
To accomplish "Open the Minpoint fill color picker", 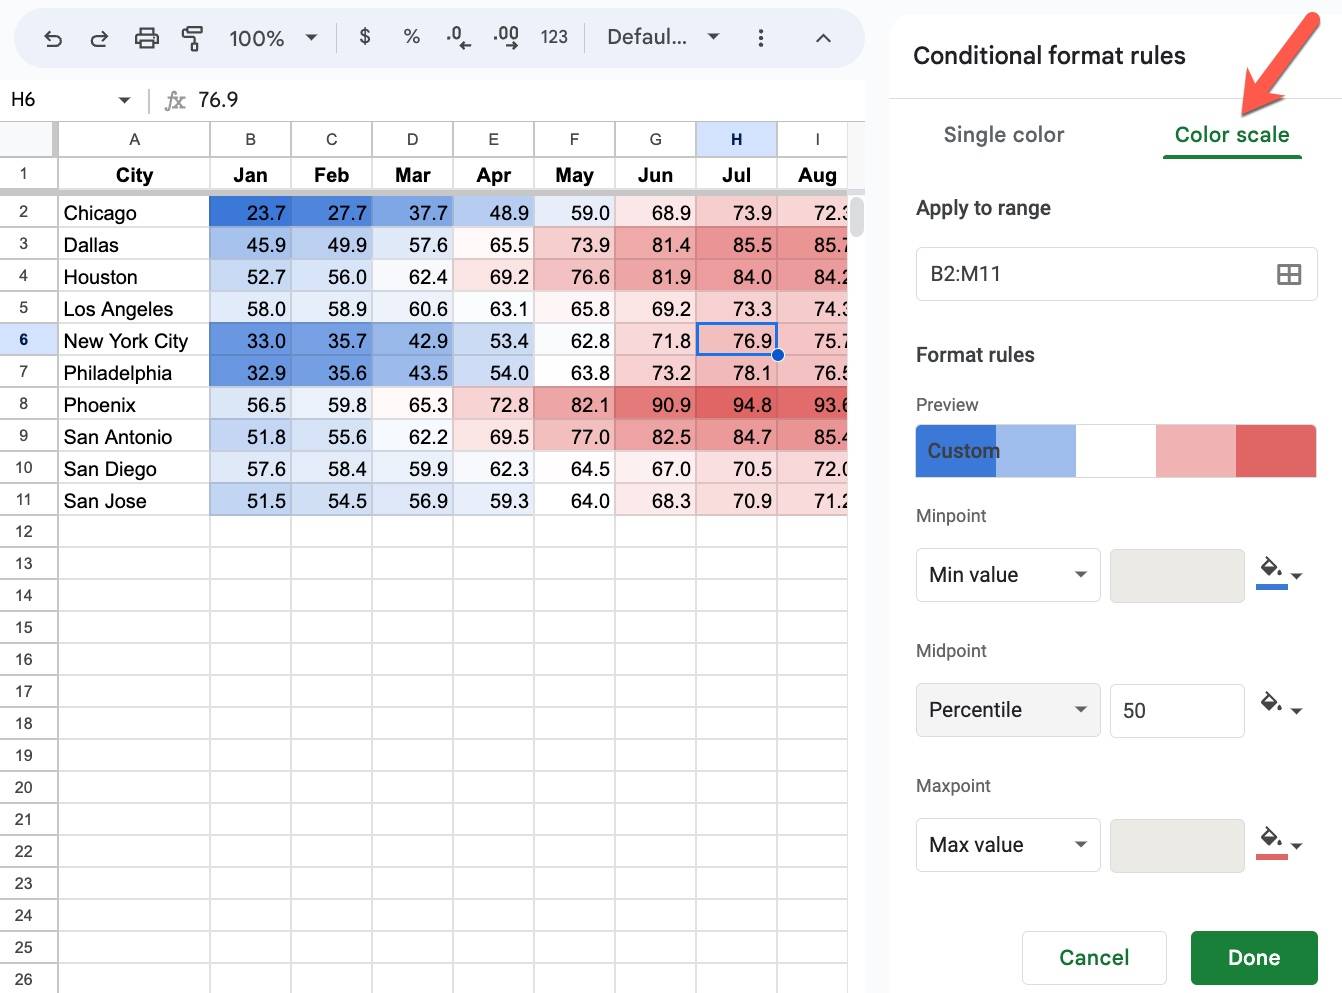I will click(1279, 573).
